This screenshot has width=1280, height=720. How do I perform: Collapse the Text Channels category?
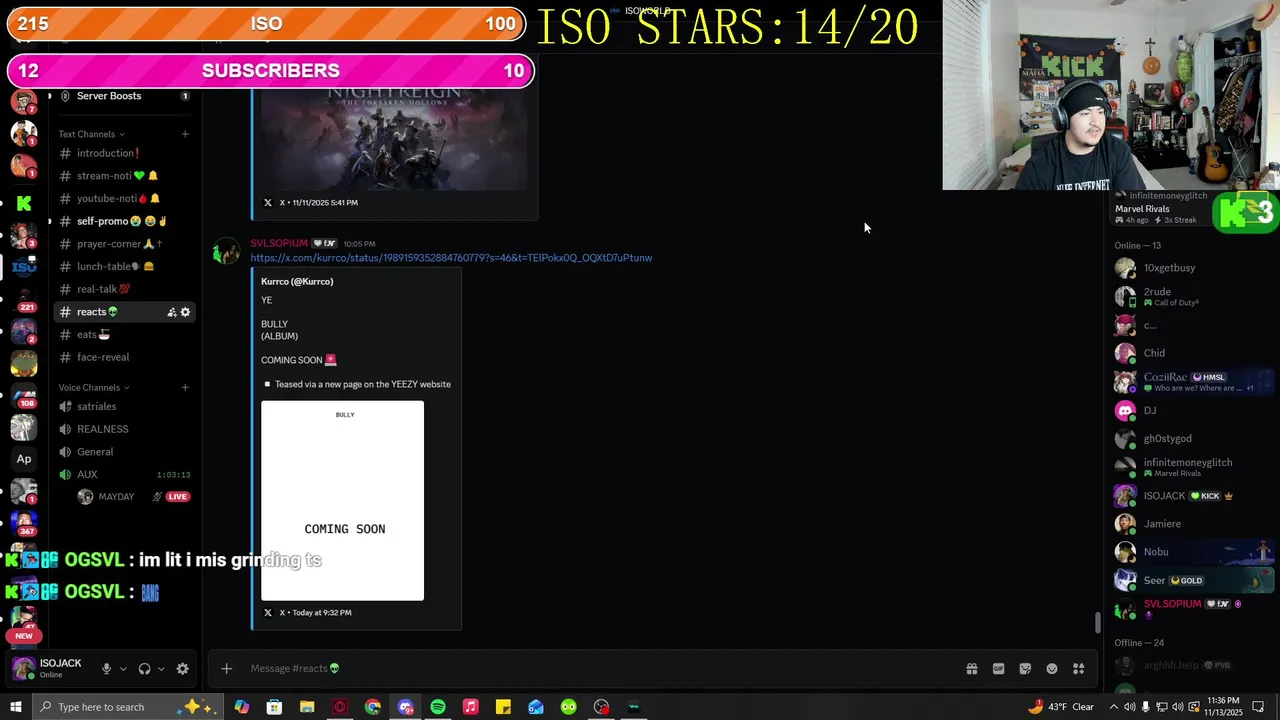(91, 134)
